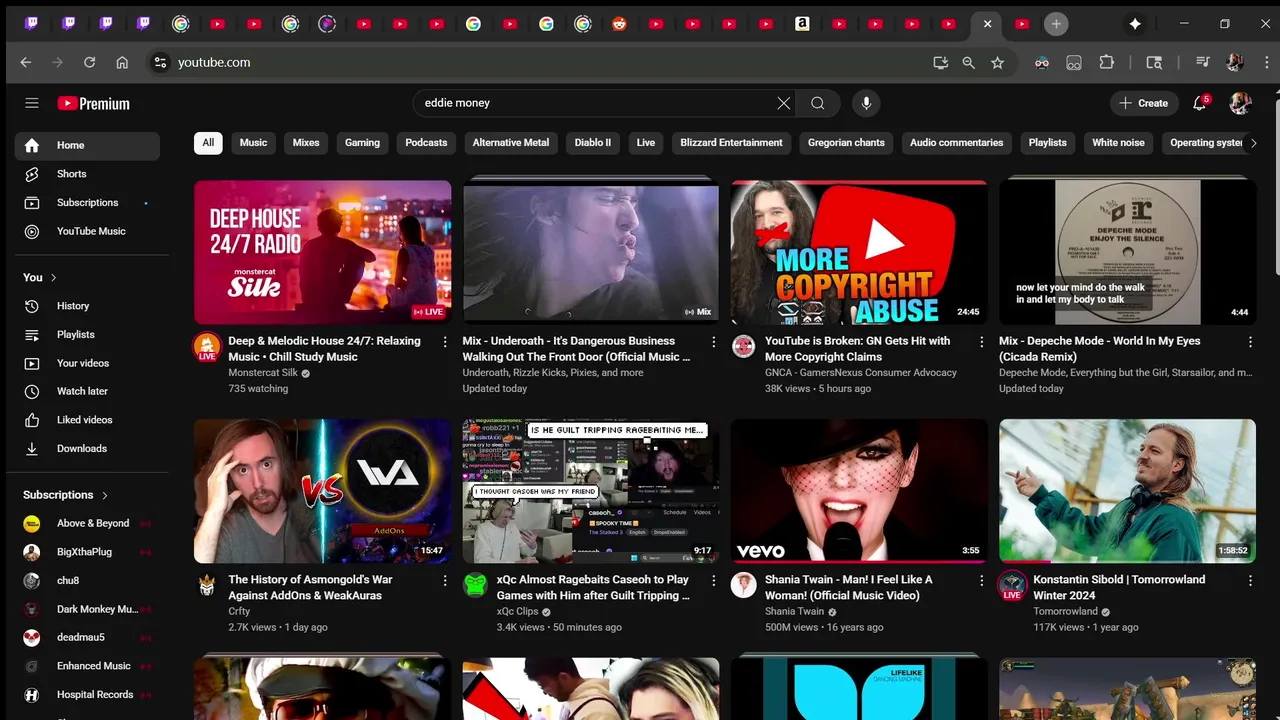The image size is (1280, 720).
Task: Open options for xQc Ragebaits video
Action: (713, 580)
